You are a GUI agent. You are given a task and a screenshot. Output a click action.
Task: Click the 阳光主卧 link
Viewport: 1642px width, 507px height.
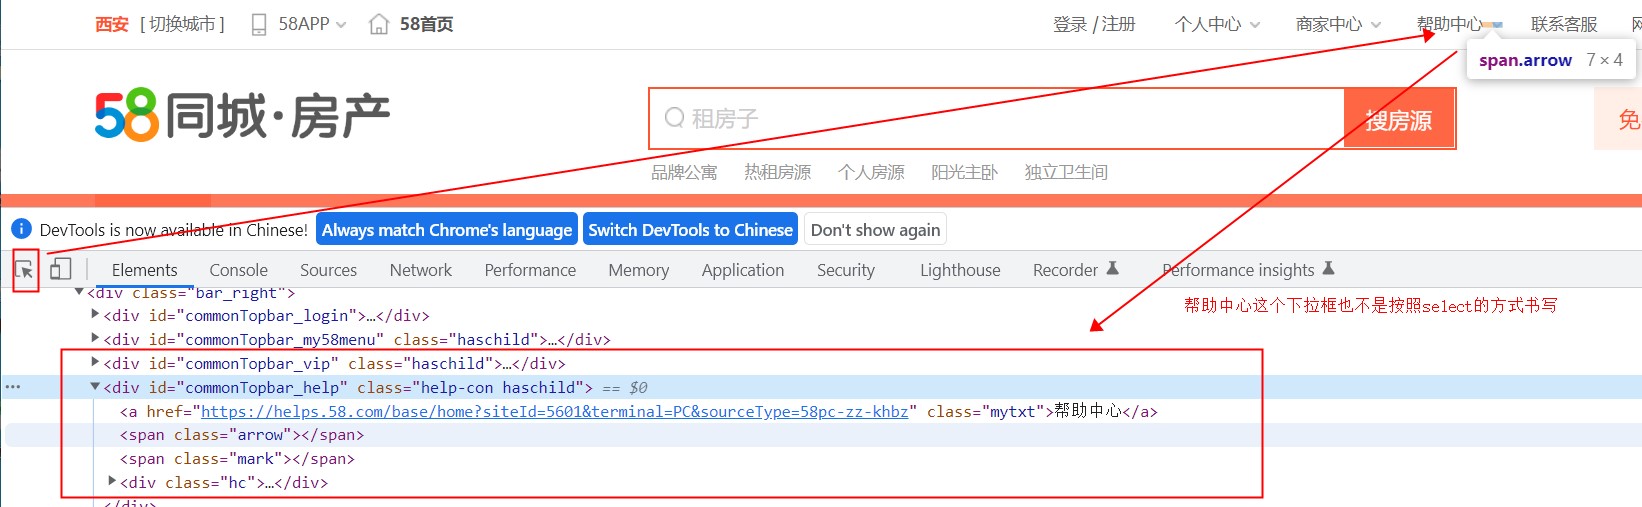(x=964, y=172)
